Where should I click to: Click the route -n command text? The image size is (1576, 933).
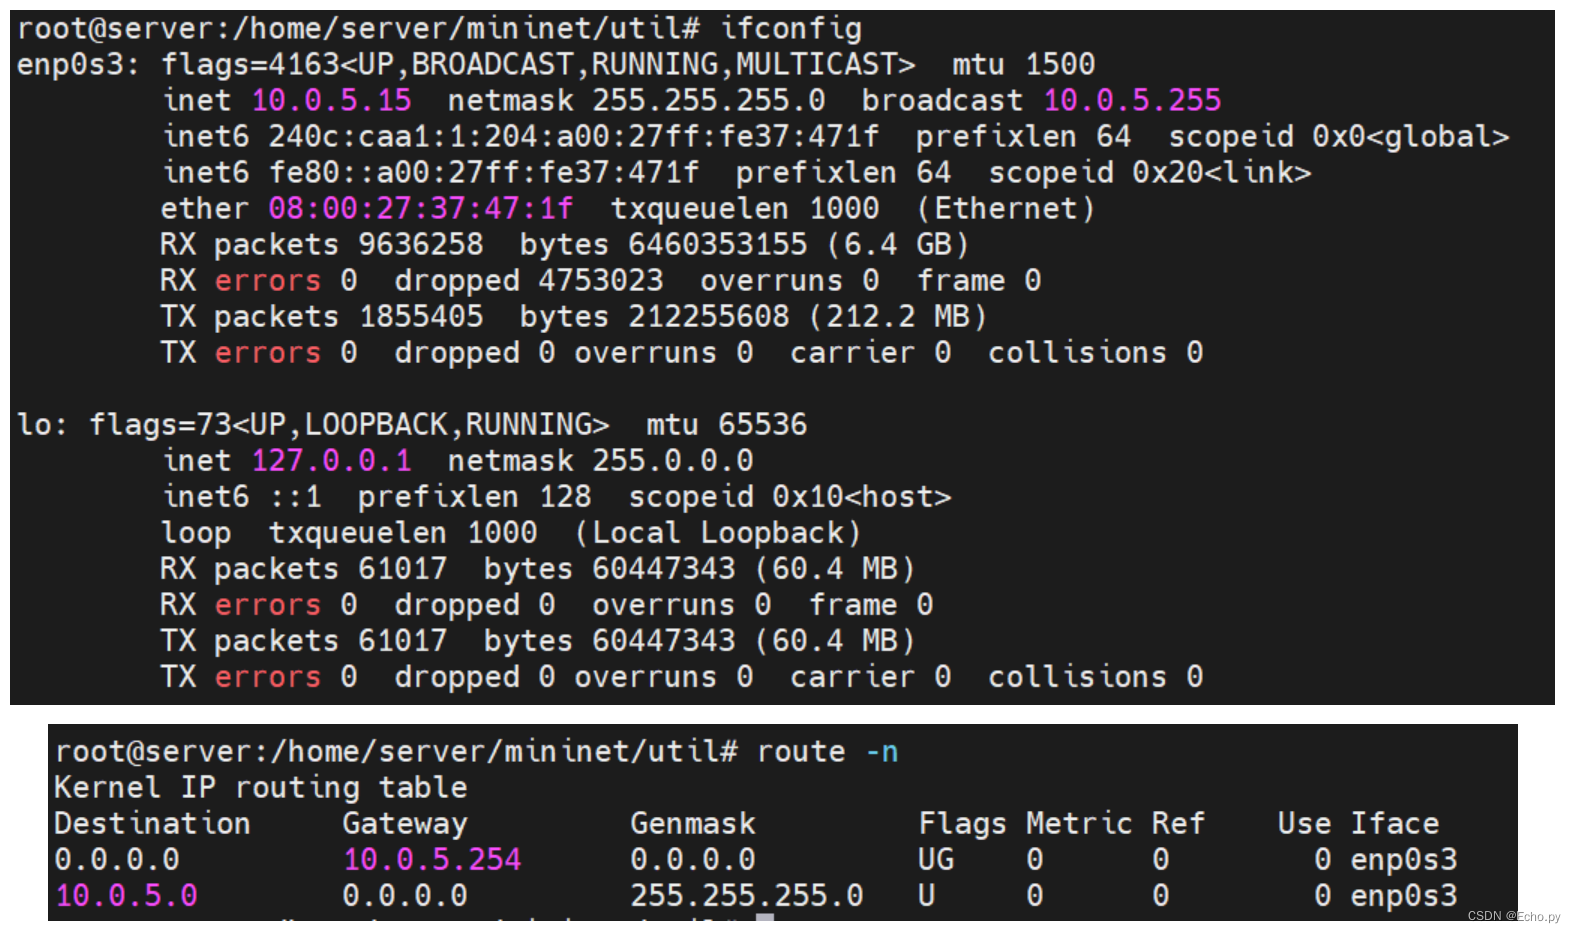pyautogui.click(x=827, y=752)
